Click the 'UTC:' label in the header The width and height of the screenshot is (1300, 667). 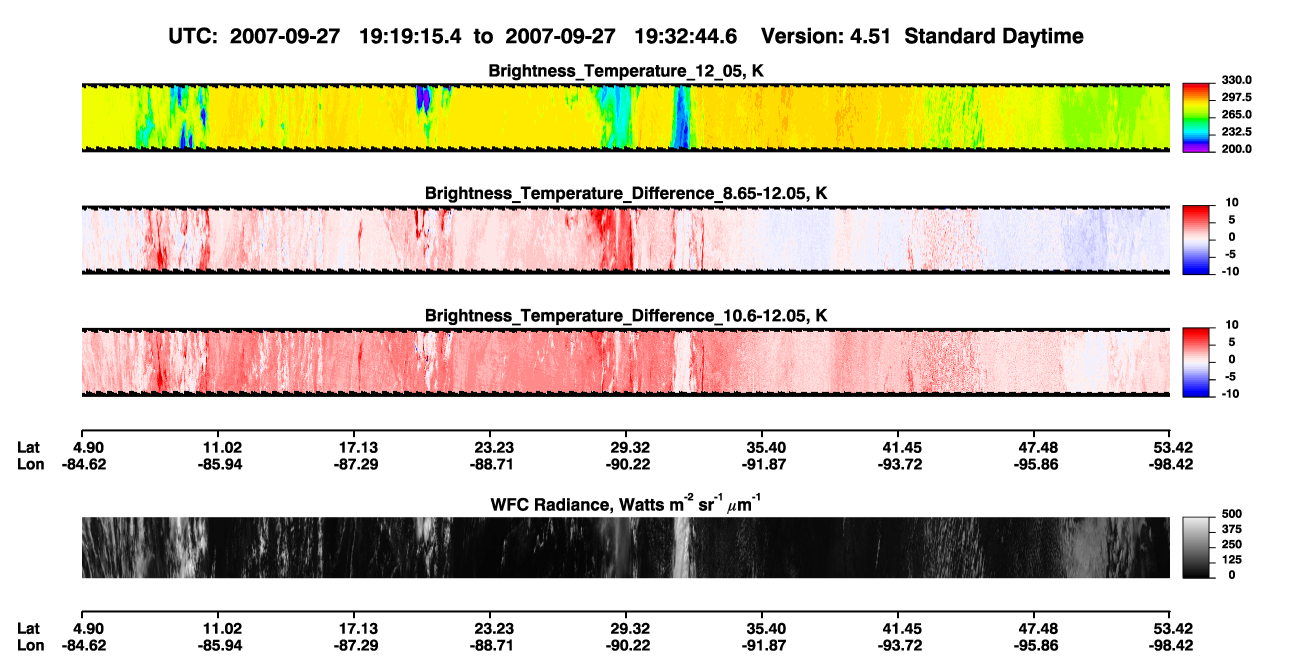(194, 37)
